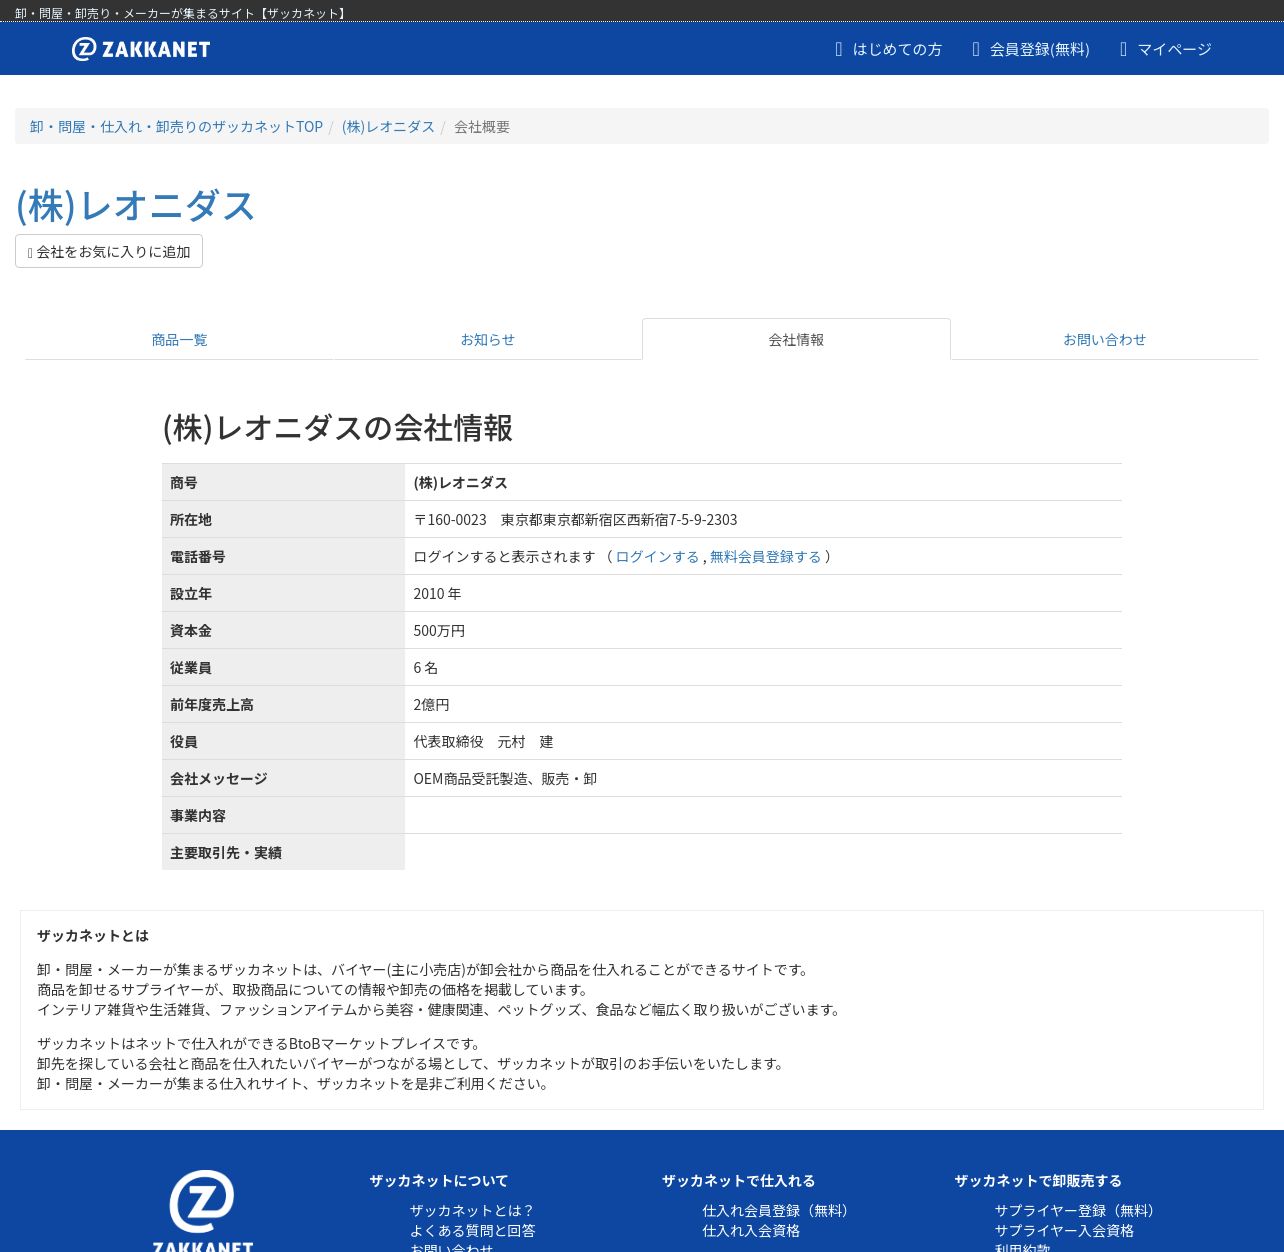Click the 主要取引先・実績 row label
The height and width of the screenshot is (1252, 1284).
(226, 853)
